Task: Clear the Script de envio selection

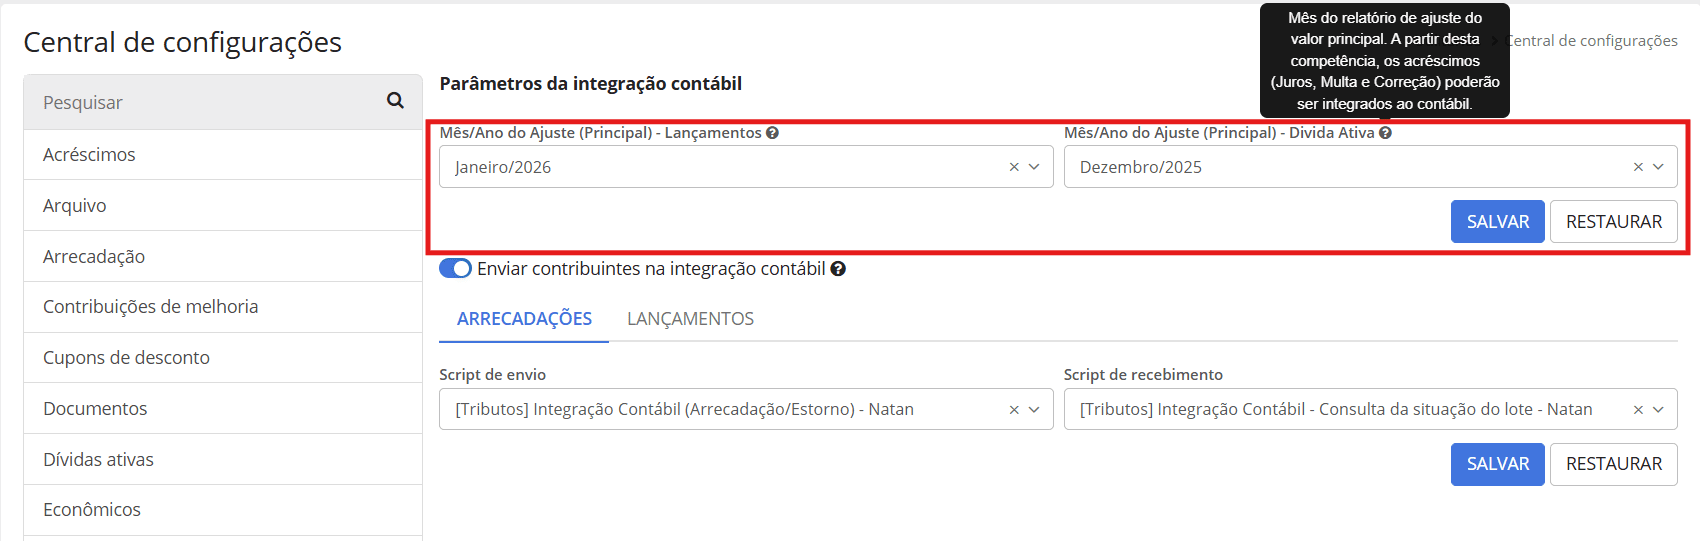Action: tap(1014, 410)
